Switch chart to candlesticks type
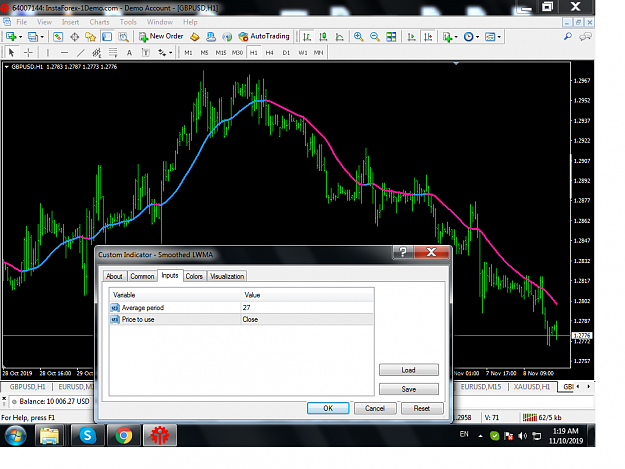The height and width of the screenshot is (469, 625). (x=323, y=37)
